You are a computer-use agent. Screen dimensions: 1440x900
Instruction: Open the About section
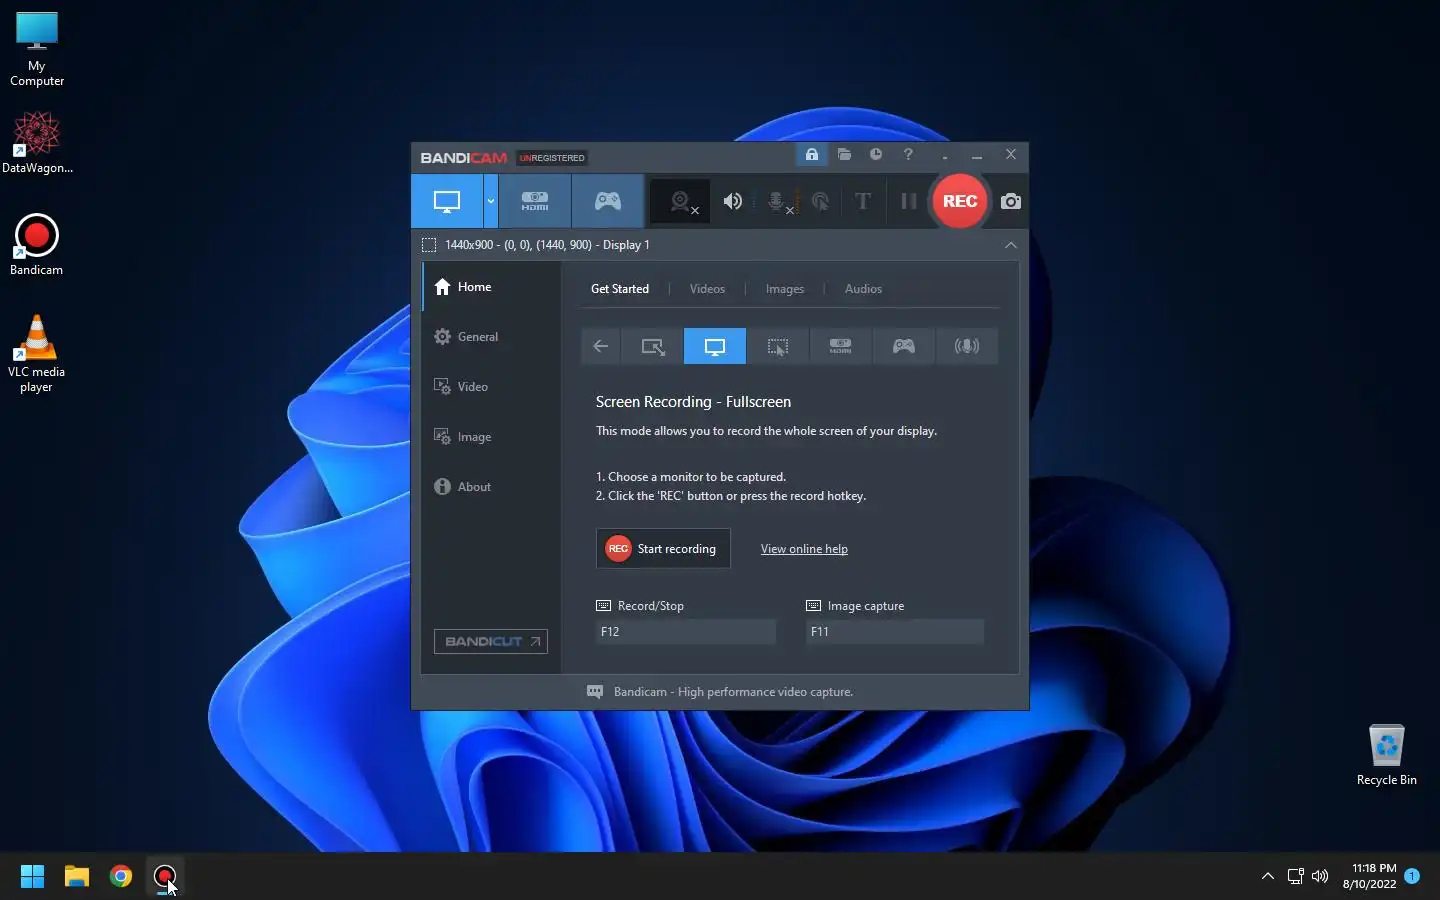point(491,487)
